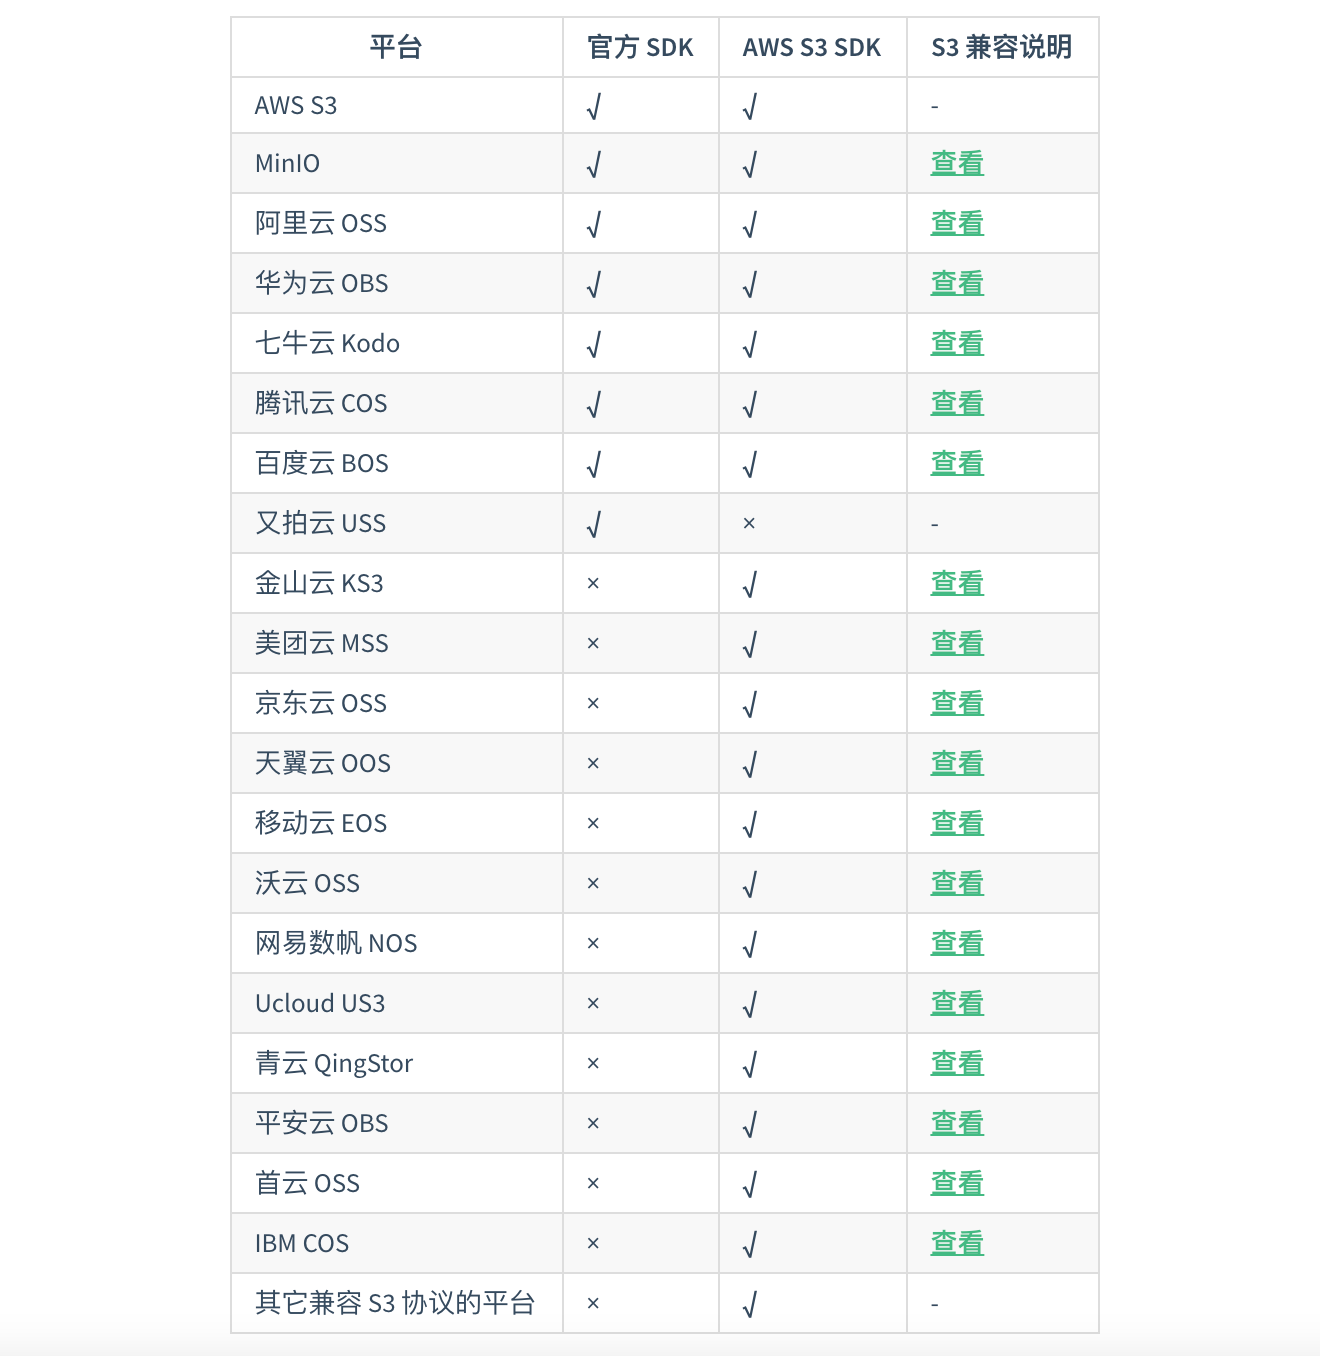The image size is (1320, 1356).
Task: Select the 腾讯云 COS cell
Action: click(396, 403)
